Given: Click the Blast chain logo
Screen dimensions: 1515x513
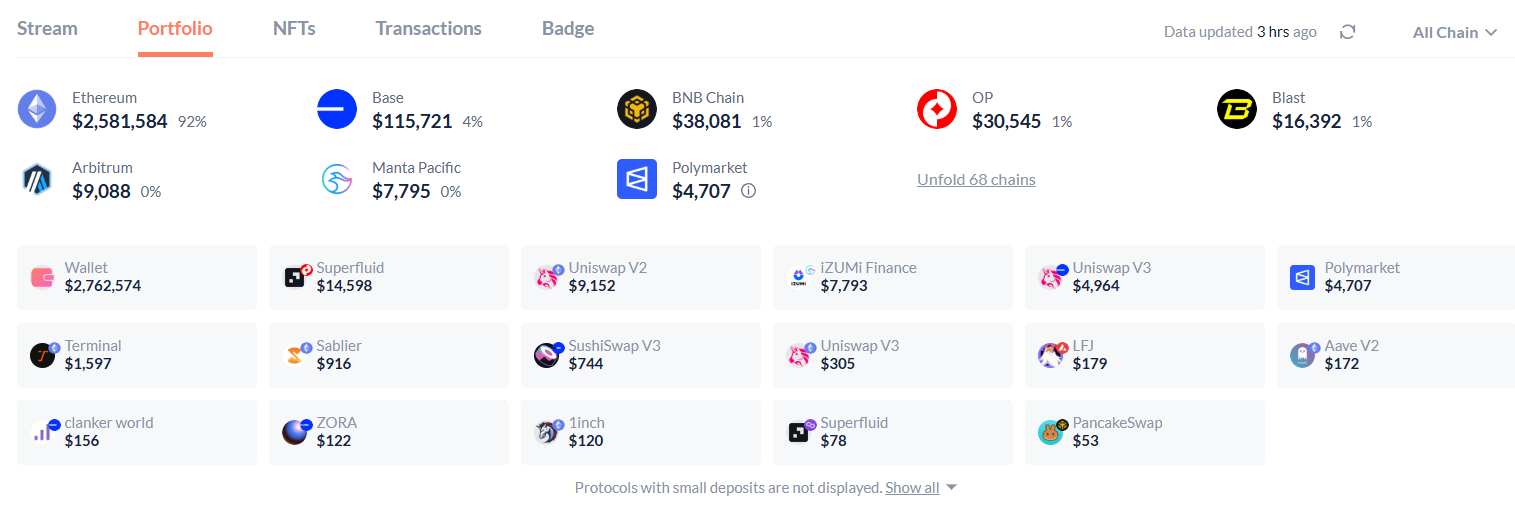Looking at the screenshot, I should coord(1237,109).
